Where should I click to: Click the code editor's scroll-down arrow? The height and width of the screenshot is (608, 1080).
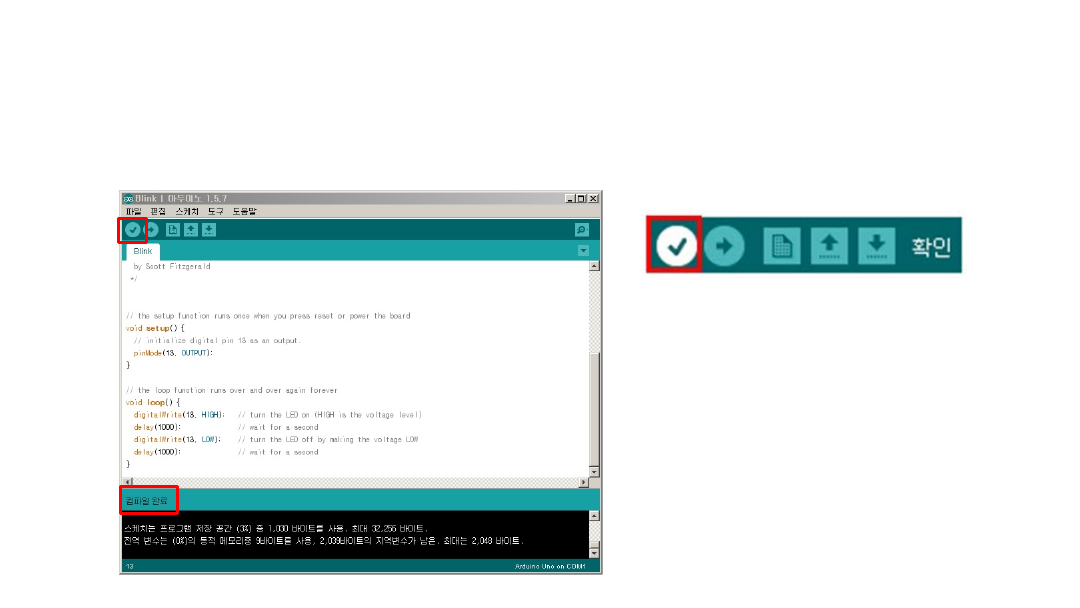594,472
